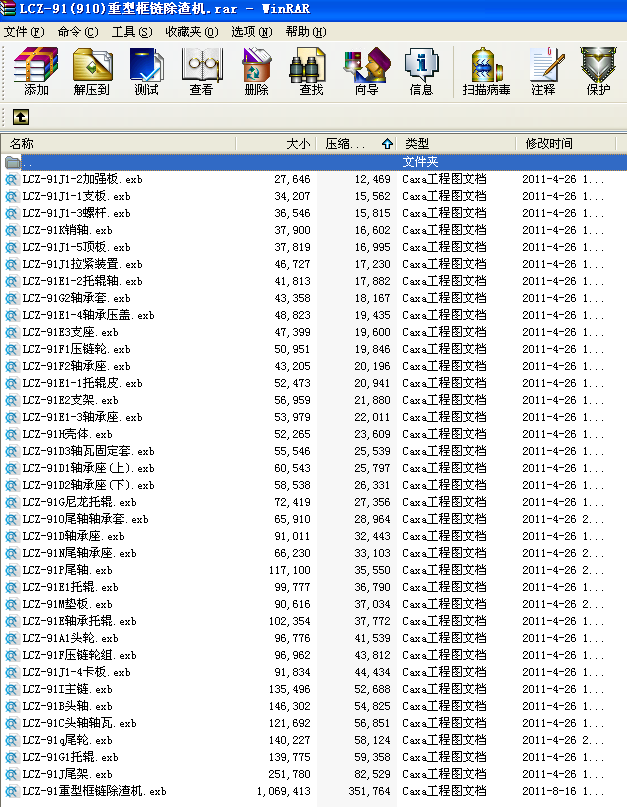Sort by Type (类型) column header
627x807 pixels.
(x=456, y=144)
